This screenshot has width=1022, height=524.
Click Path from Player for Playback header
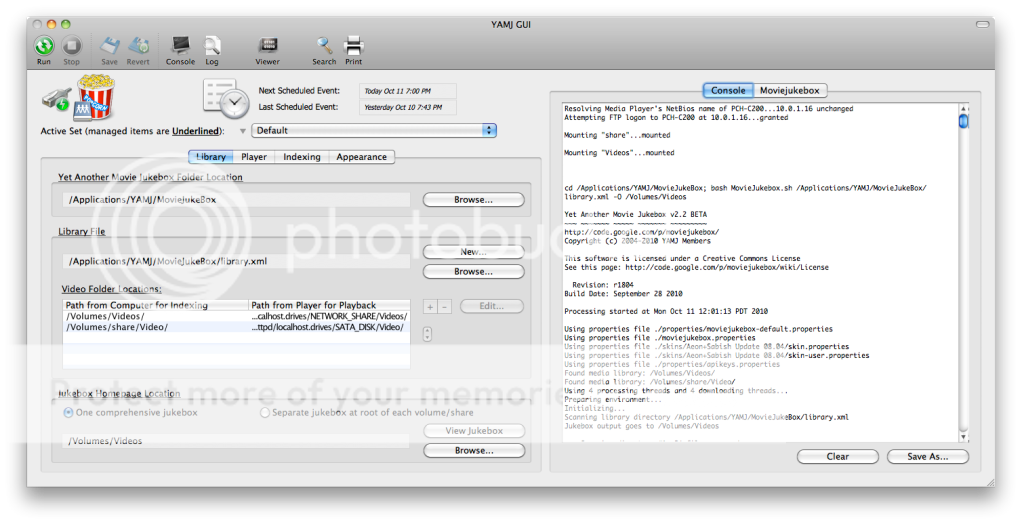(329, 305)
